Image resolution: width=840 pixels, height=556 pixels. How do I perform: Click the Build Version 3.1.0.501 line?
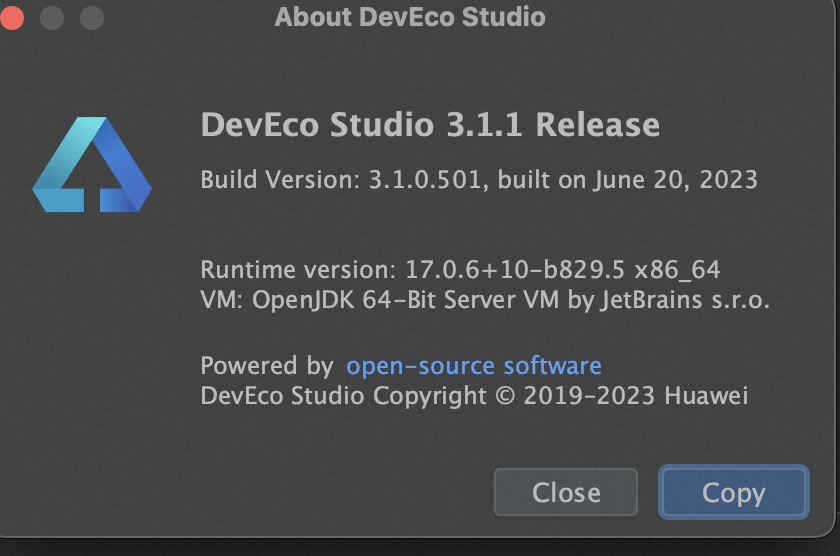tap(479, 179)
